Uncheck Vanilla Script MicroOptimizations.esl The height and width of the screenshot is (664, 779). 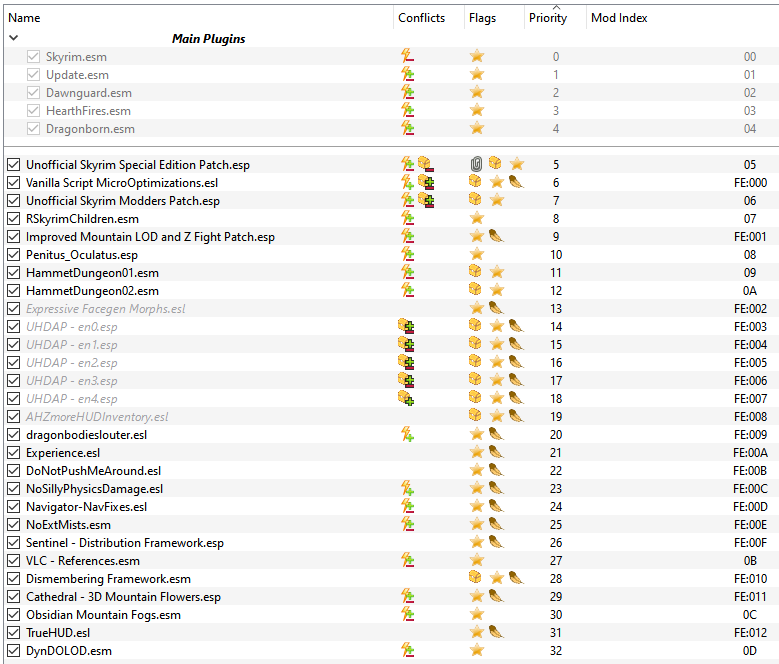pos(14,183)
